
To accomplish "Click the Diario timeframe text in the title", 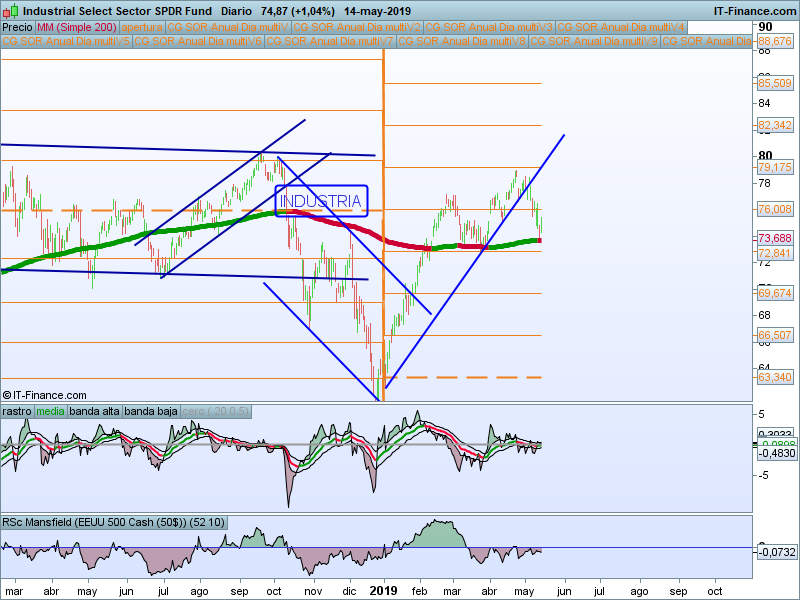I will pos(236,11).
